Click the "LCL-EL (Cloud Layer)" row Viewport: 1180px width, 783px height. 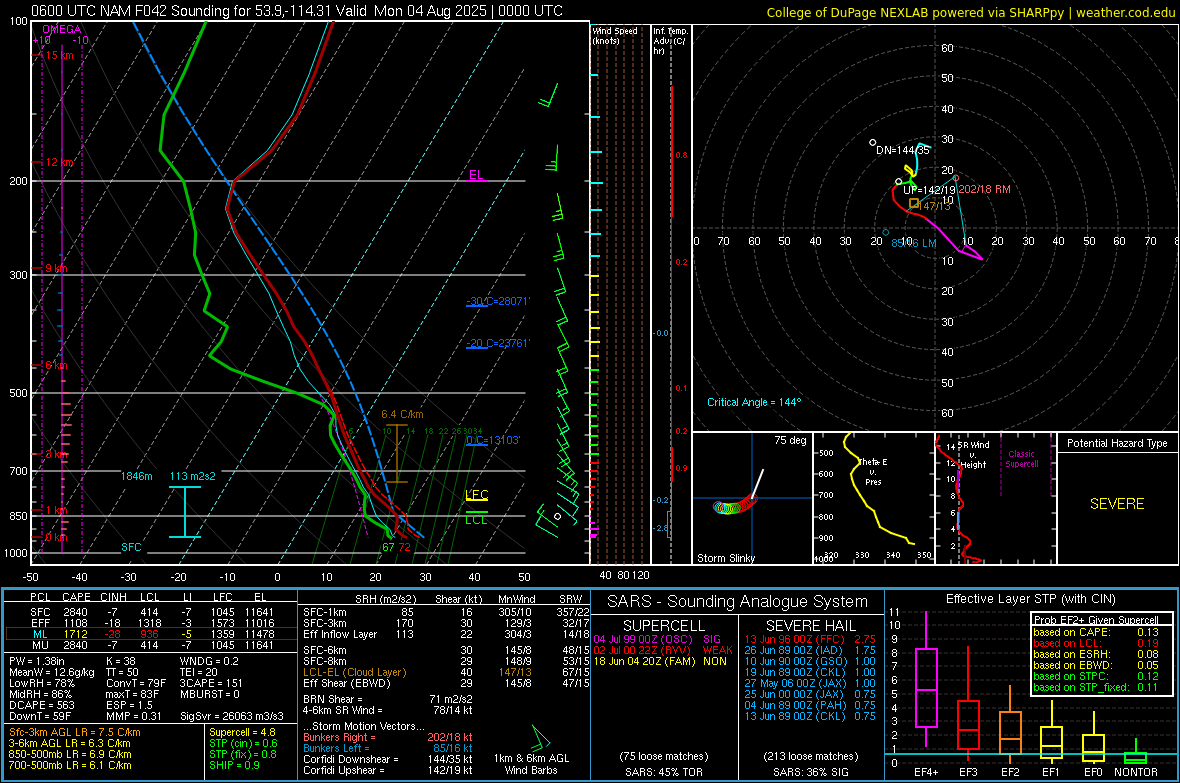coord(446,672)
